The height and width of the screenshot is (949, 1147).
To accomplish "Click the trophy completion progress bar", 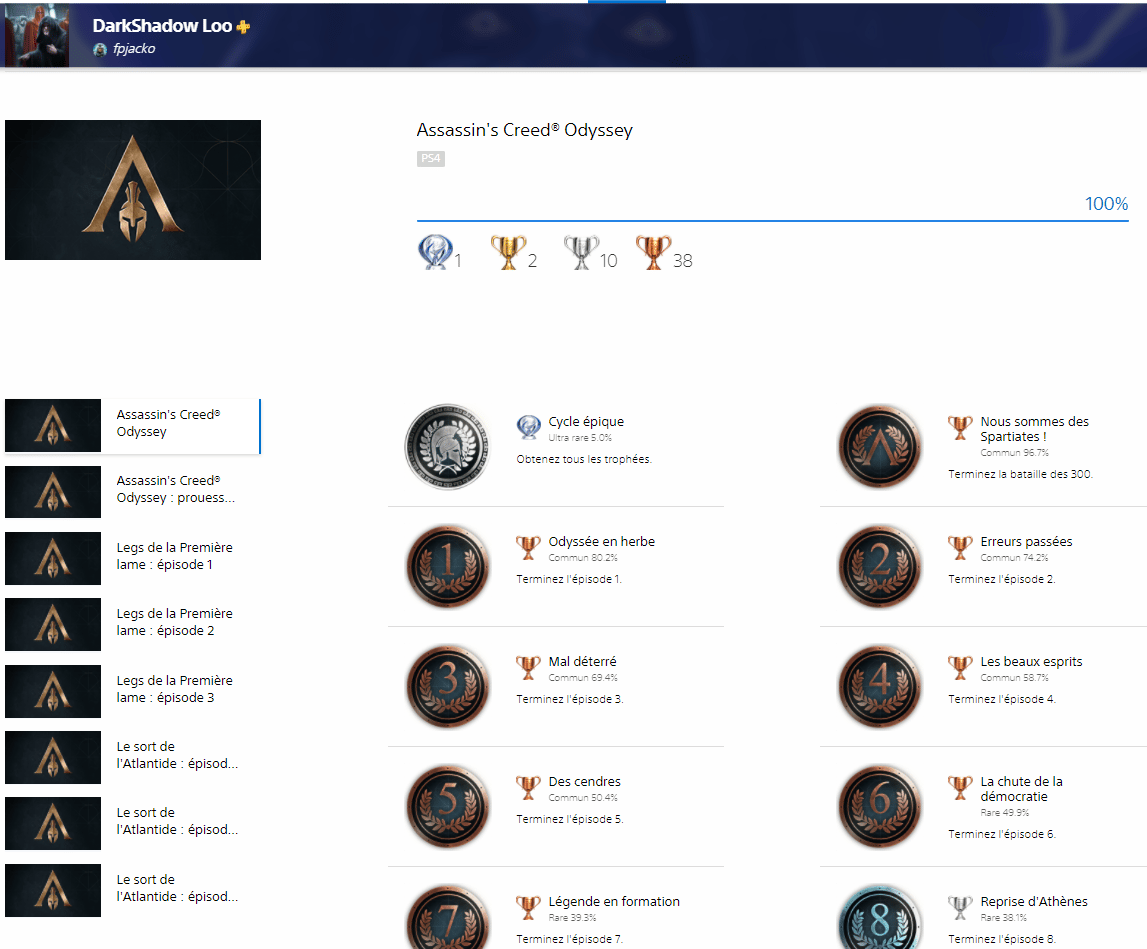I will [772, 220].
